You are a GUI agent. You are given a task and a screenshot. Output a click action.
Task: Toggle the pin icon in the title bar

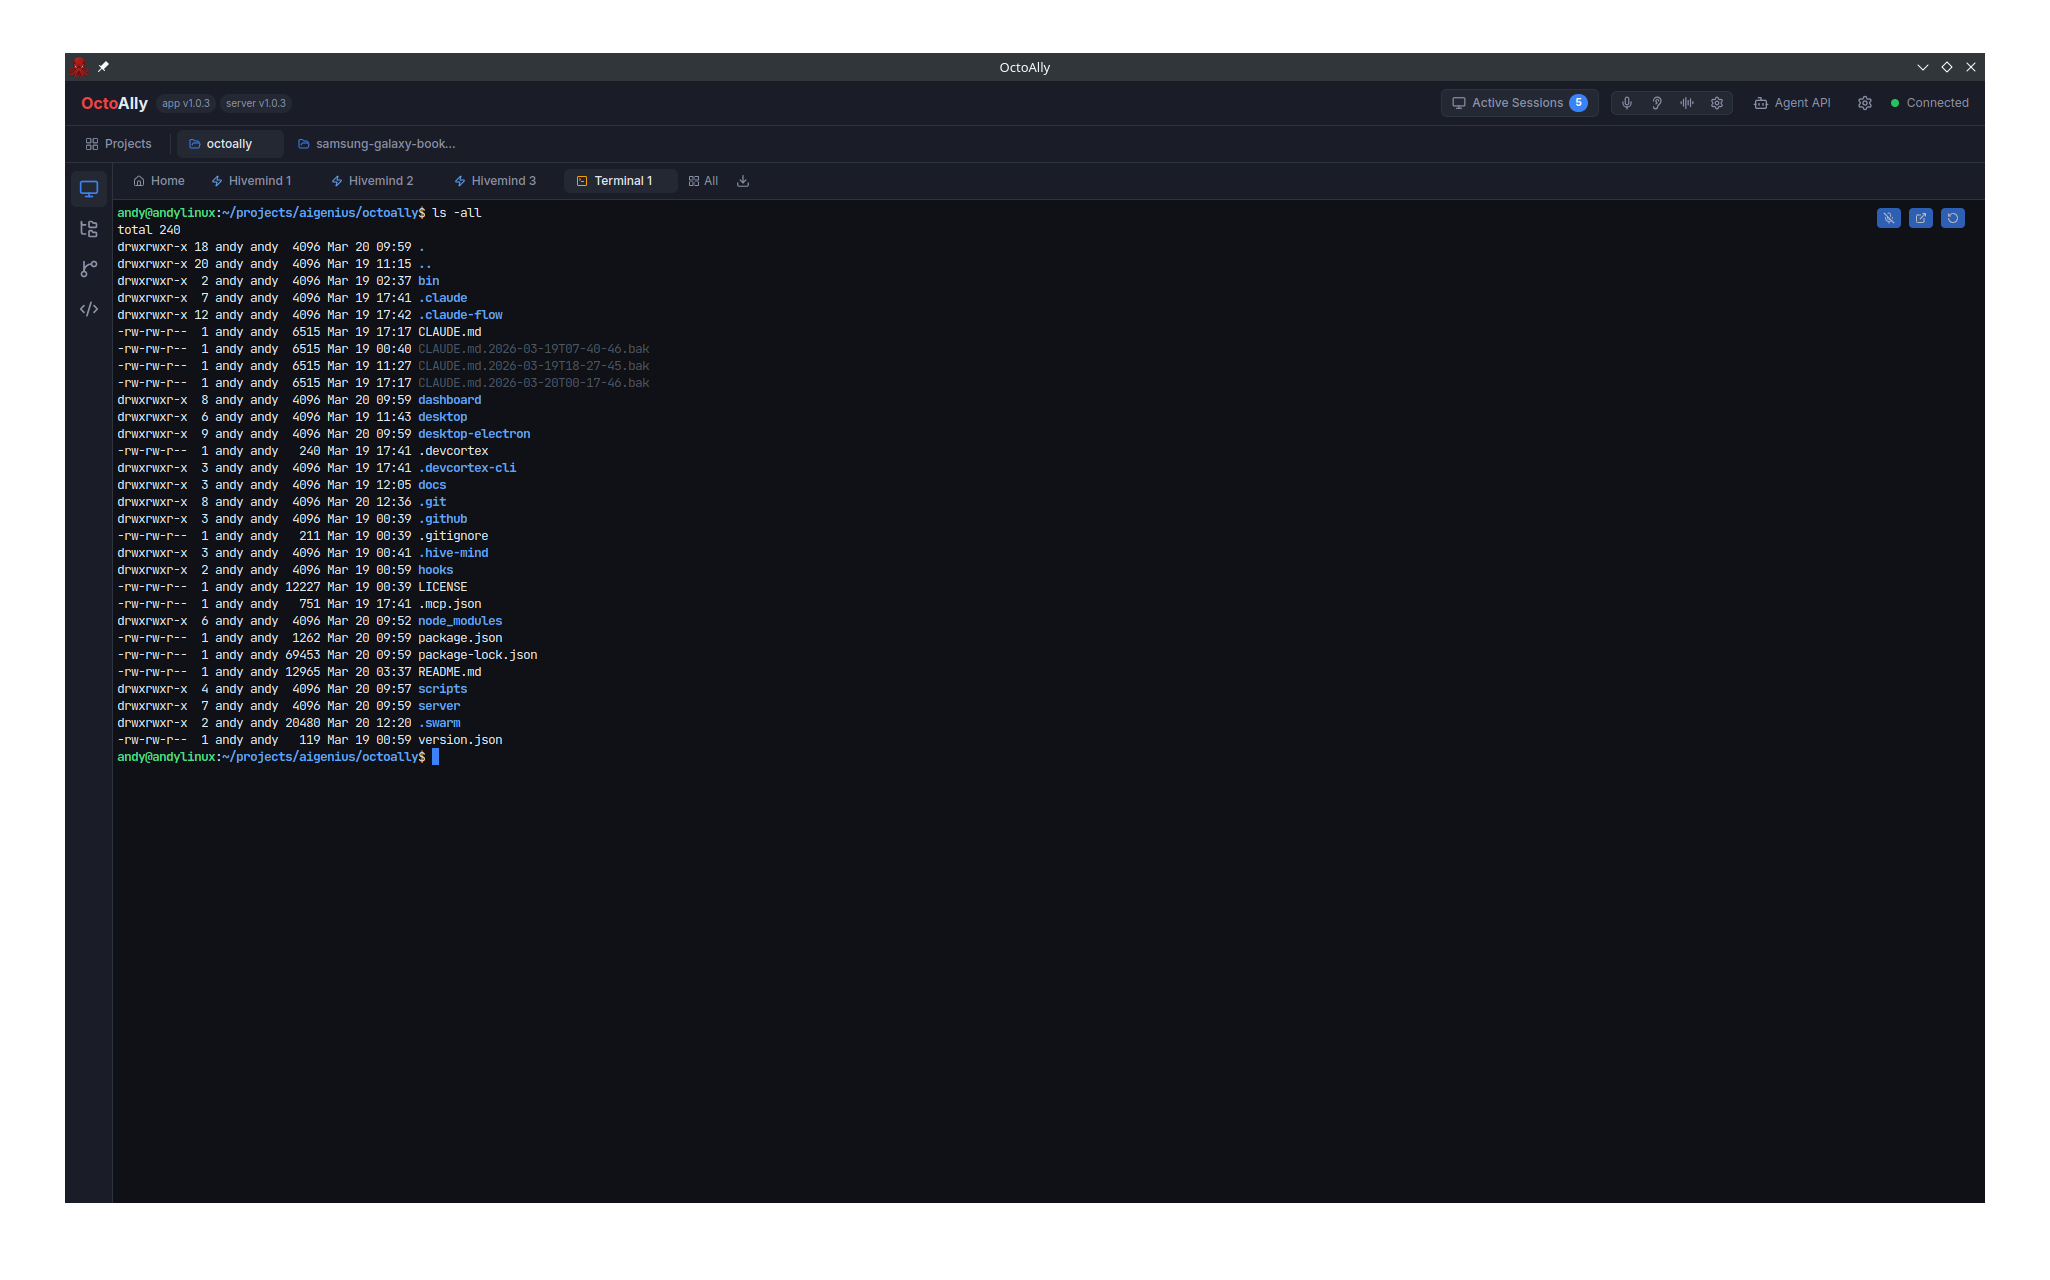(104, 66)
